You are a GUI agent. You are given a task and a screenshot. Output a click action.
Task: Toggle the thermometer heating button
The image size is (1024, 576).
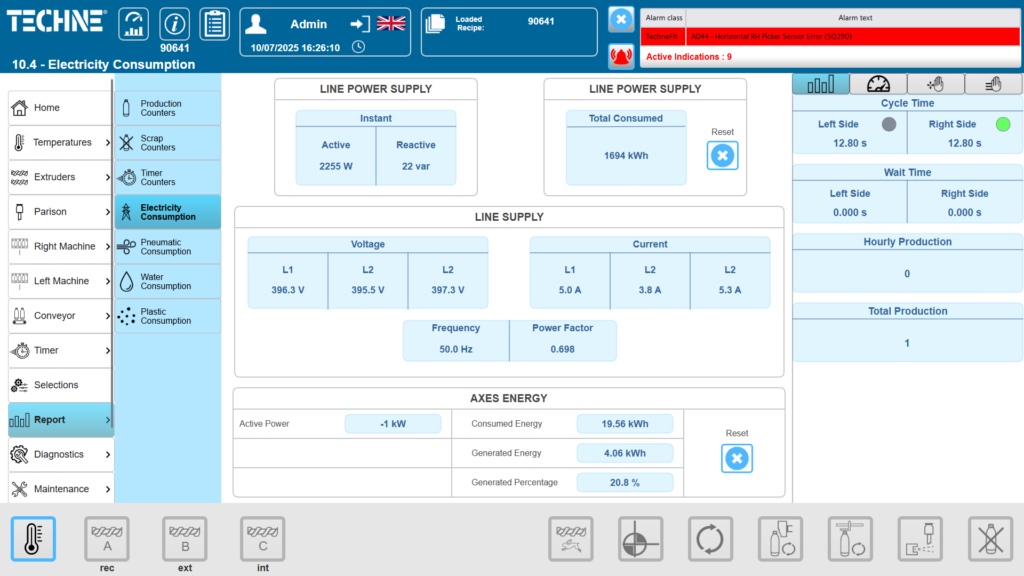tap(33, 539)
